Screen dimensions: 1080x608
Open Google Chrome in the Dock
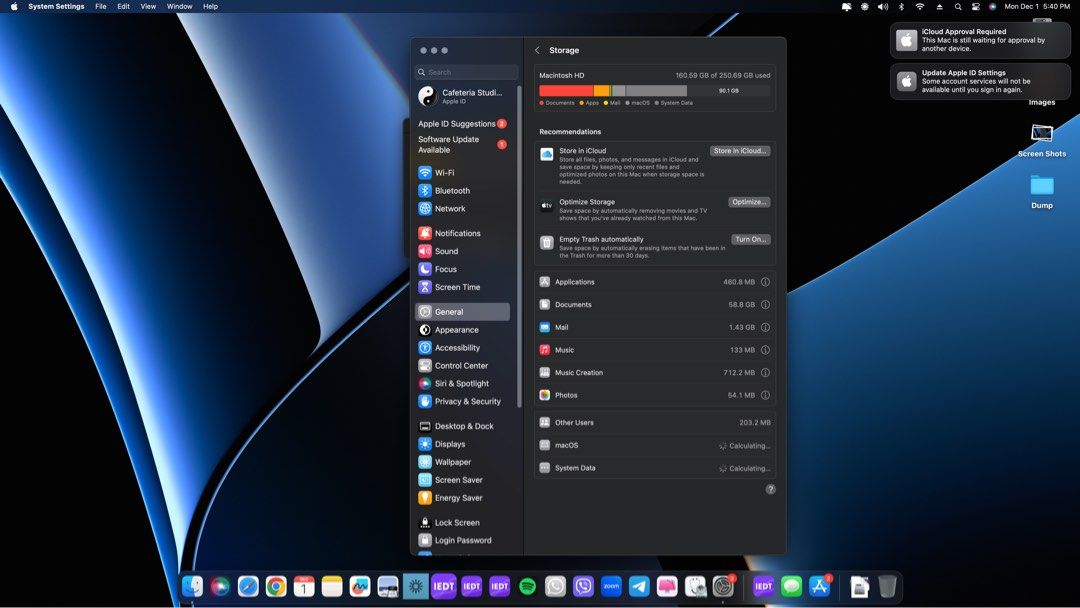pos(276,587)
